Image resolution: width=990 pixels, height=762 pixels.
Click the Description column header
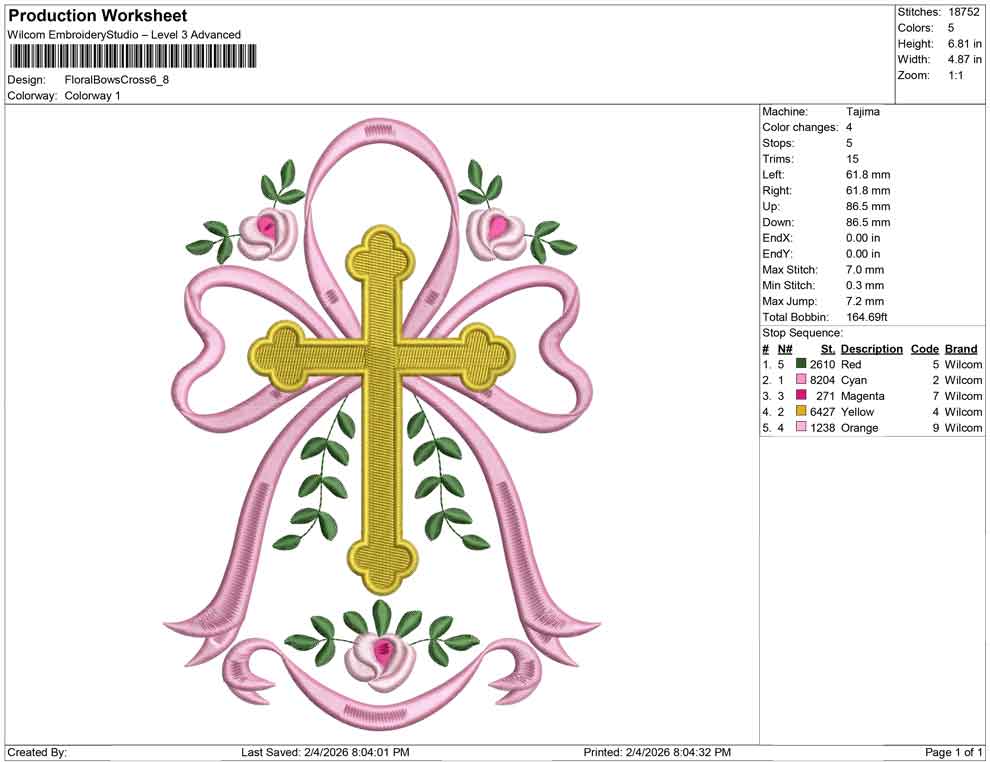tap(871, 348)
